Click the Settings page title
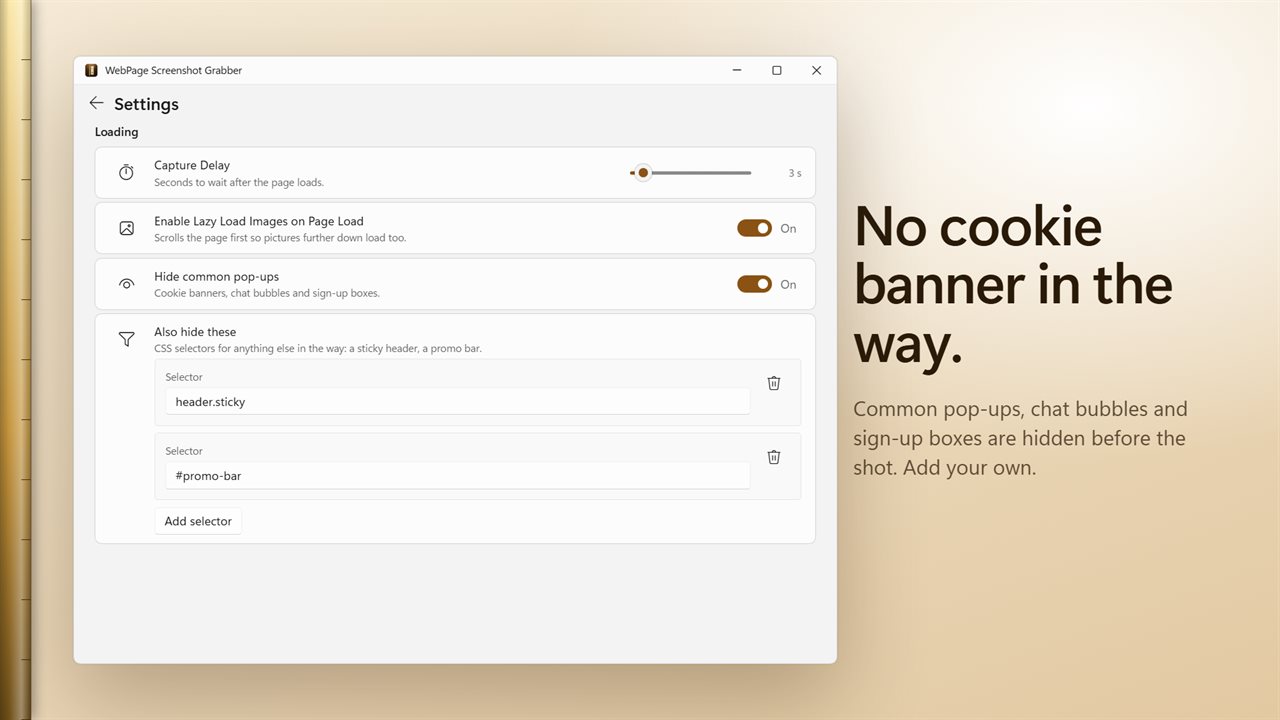This screenshot has height=720, width=1280. tap(146, 104)
